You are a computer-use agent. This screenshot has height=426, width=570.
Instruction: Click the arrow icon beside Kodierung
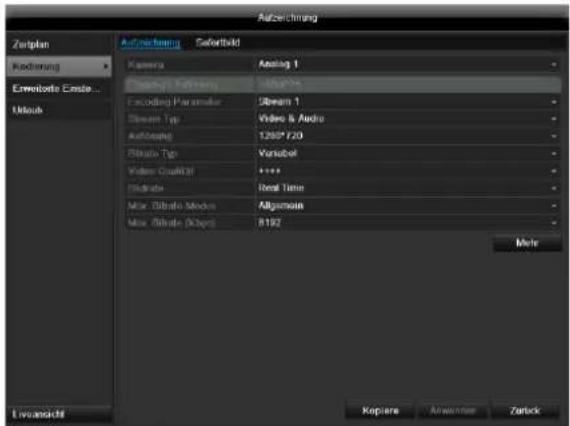click(x=105, y=67)
